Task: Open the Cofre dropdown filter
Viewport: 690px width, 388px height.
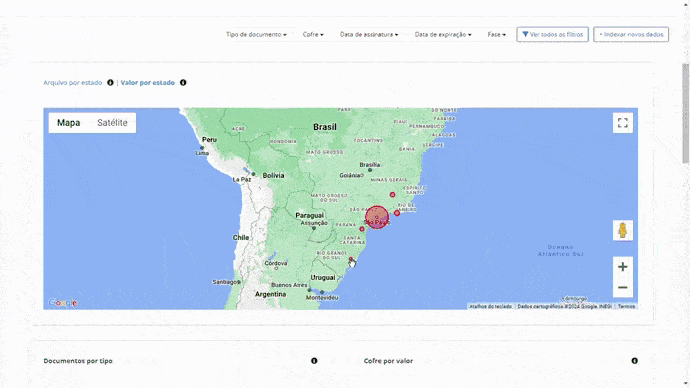Action: coord(313,34)
